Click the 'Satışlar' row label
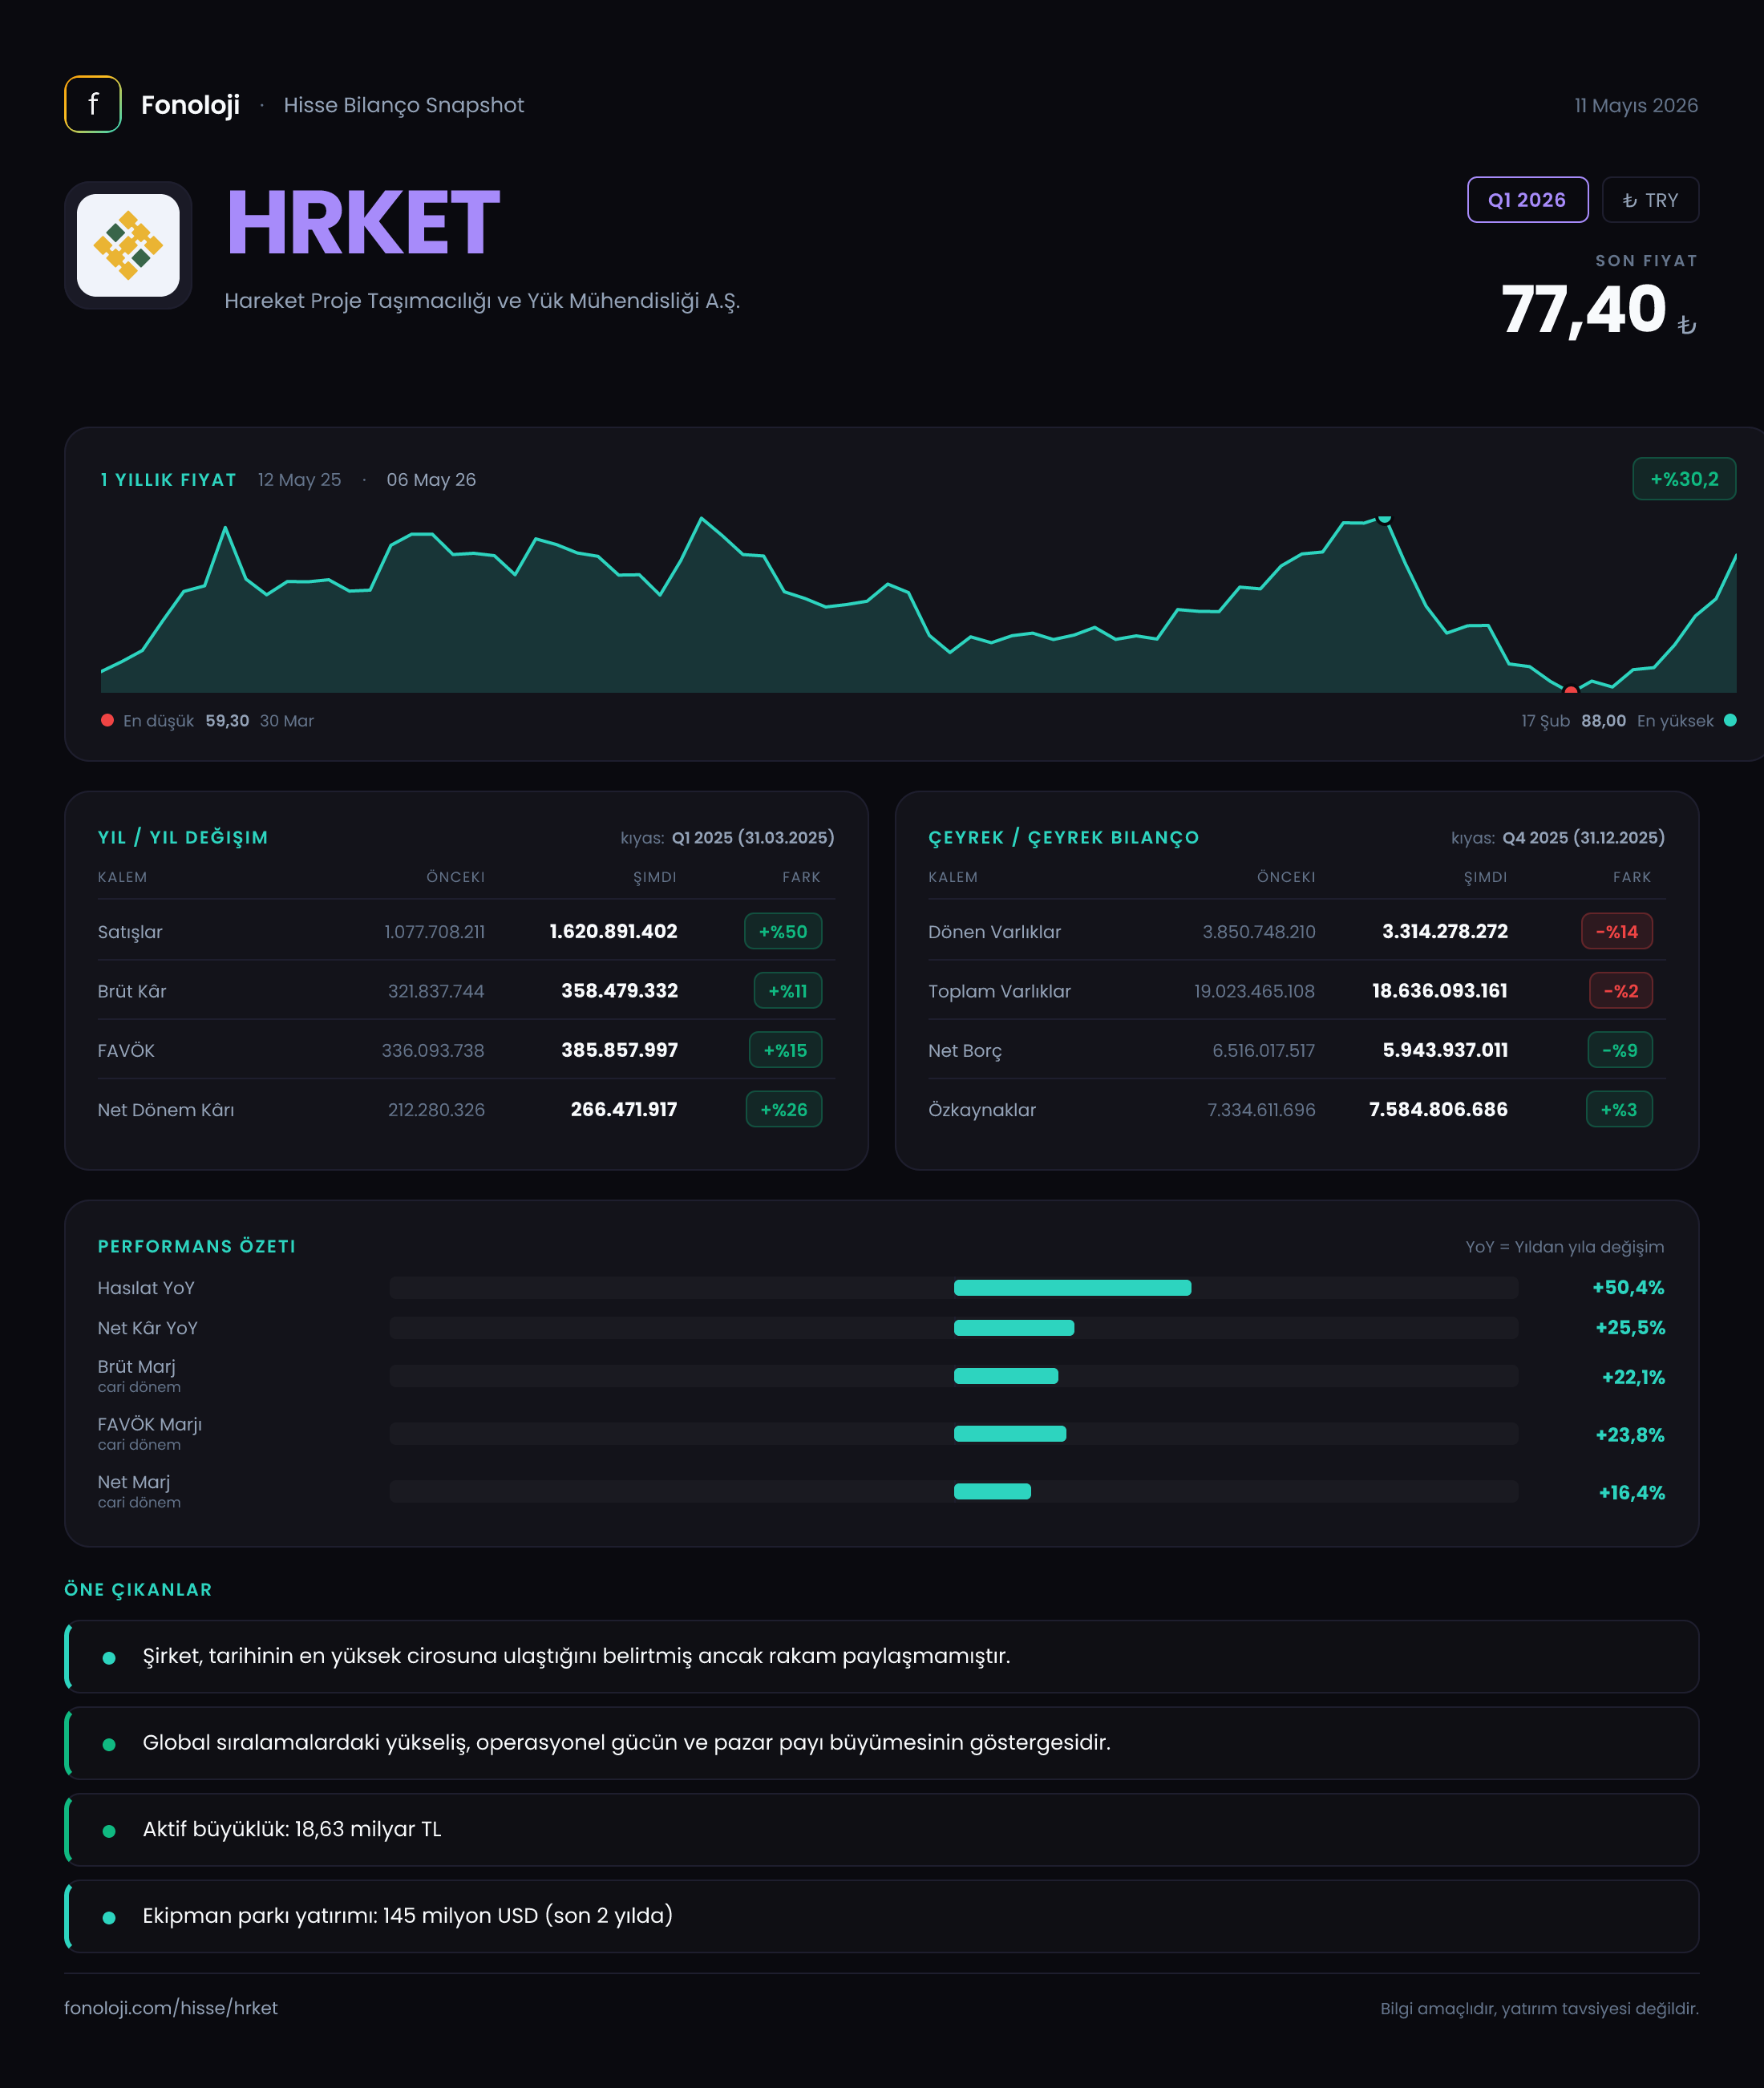1764x2088 pixels. click(130, 932)
